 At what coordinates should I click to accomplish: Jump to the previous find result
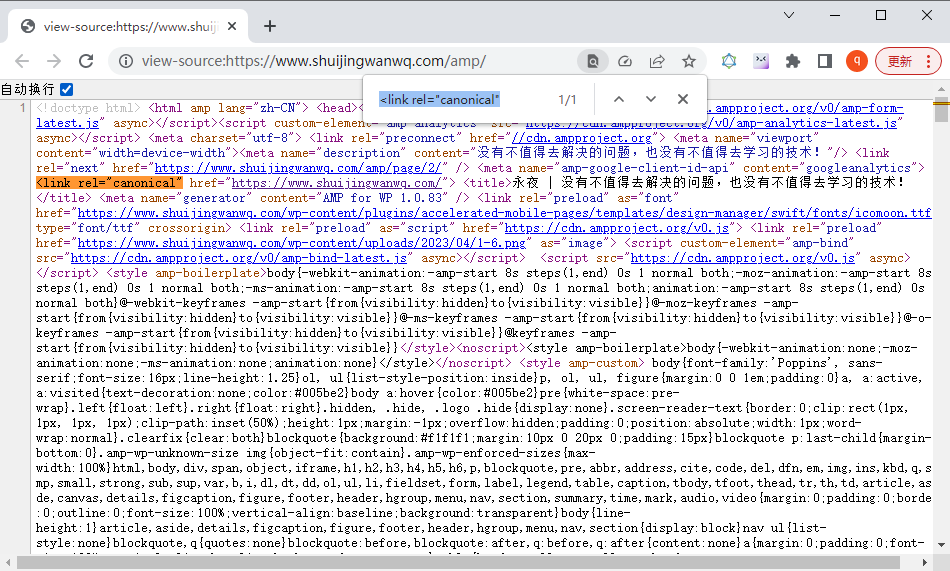(x=619, y=99)
